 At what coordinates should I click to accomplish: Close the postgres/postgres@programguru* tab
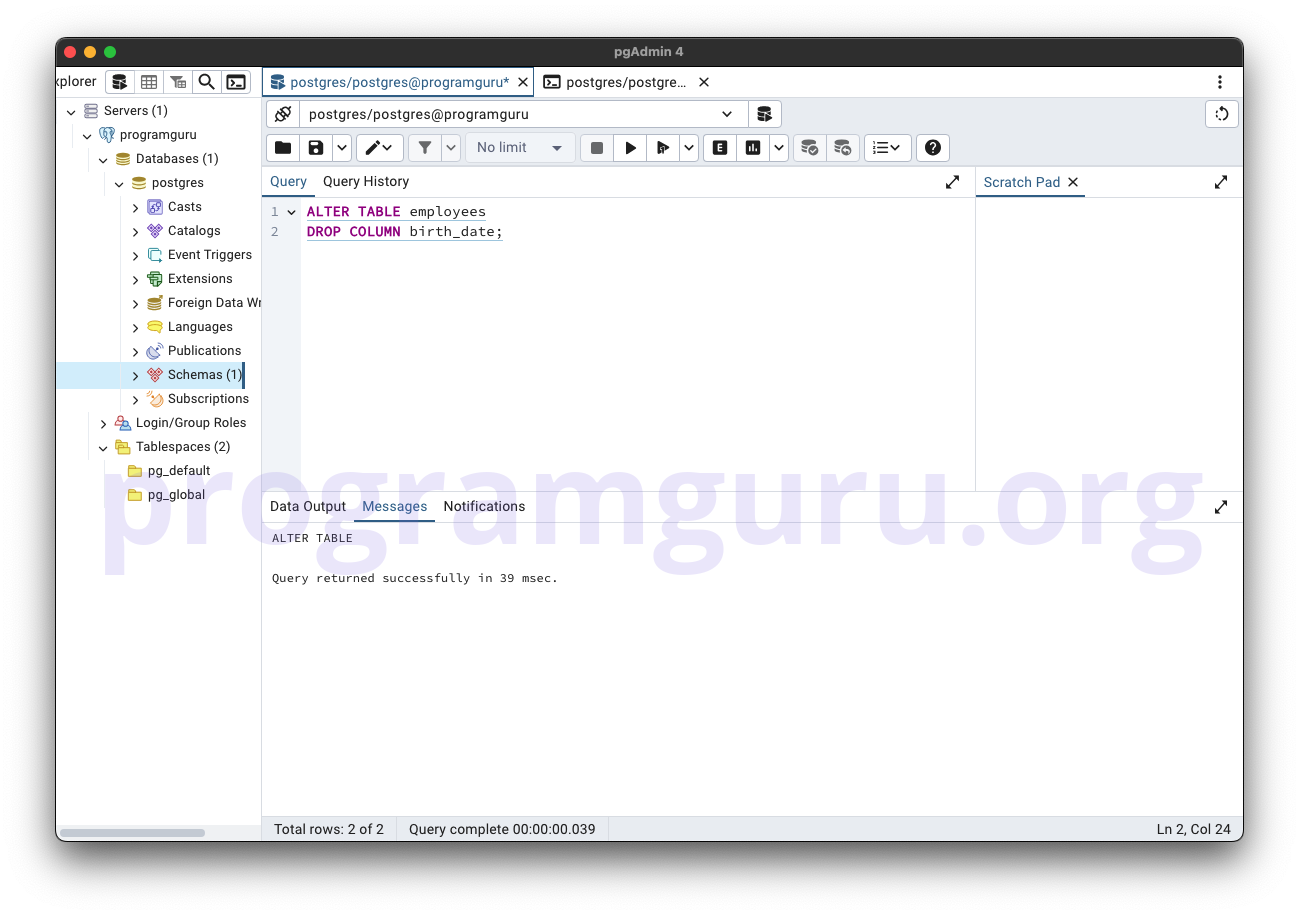coord(522,82)
